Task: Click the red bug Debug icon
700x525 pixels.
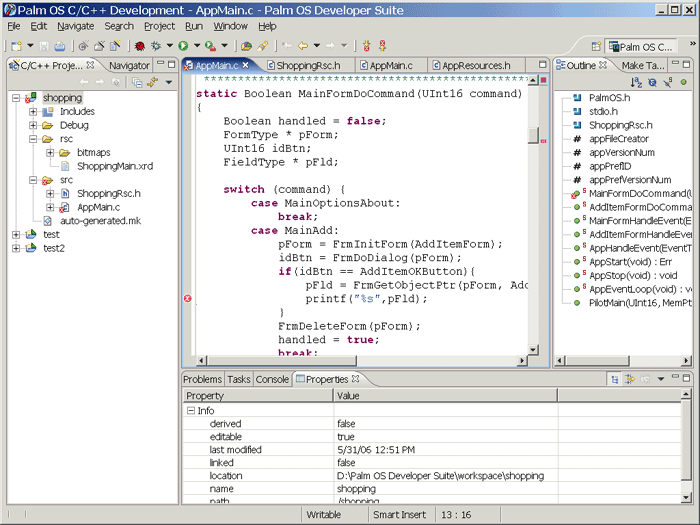Action: point(140,46)
